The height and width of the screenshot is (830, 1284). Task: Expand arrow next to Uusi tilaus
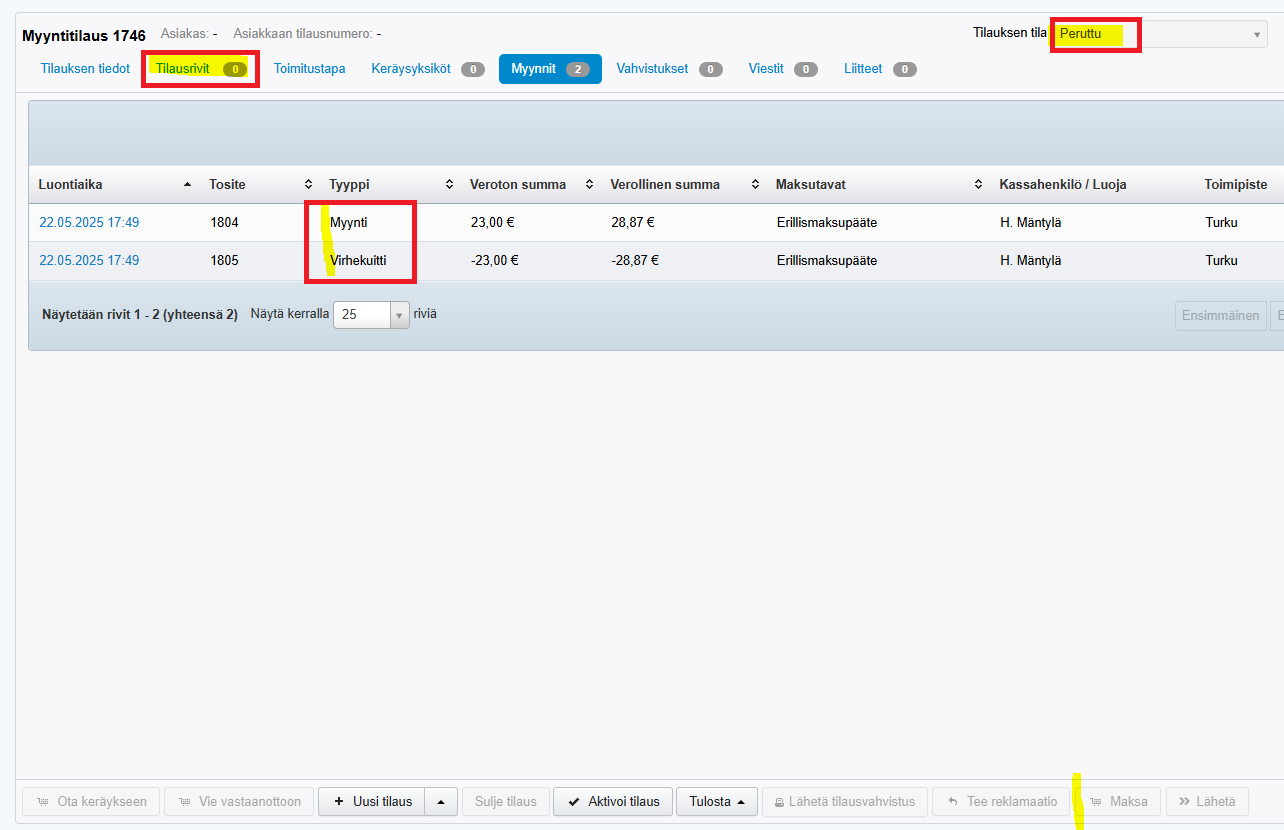(441, 801)
